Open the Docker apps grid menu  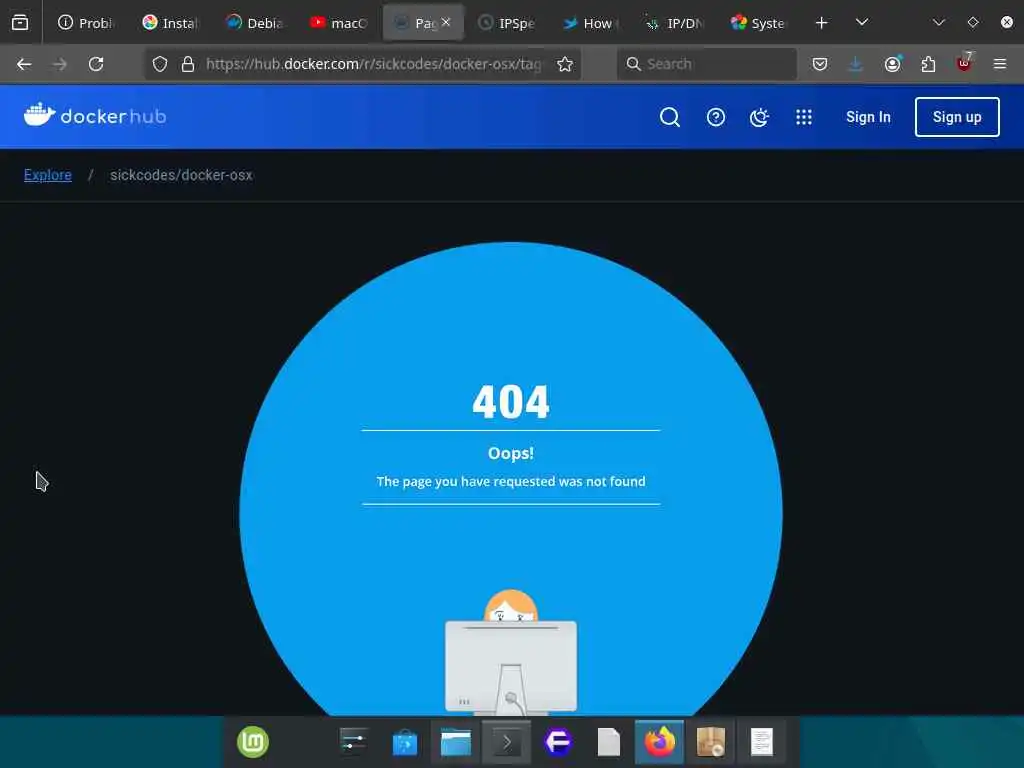[x=804, y=117]
